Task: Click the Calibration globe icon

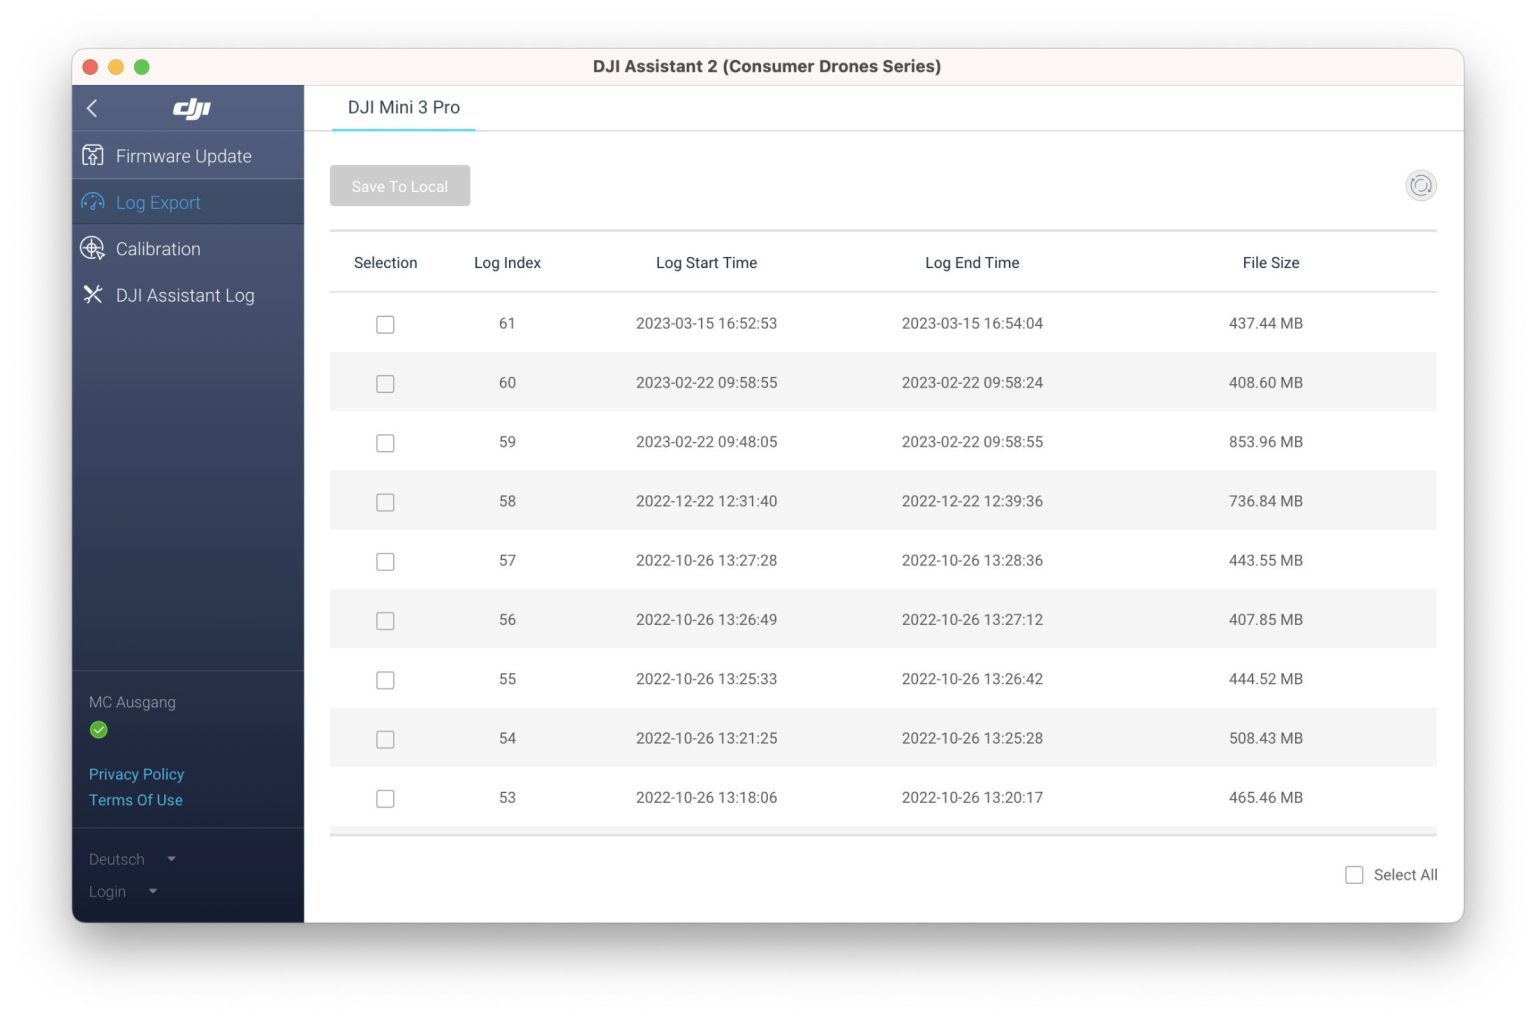Action: tap(93, 248)
